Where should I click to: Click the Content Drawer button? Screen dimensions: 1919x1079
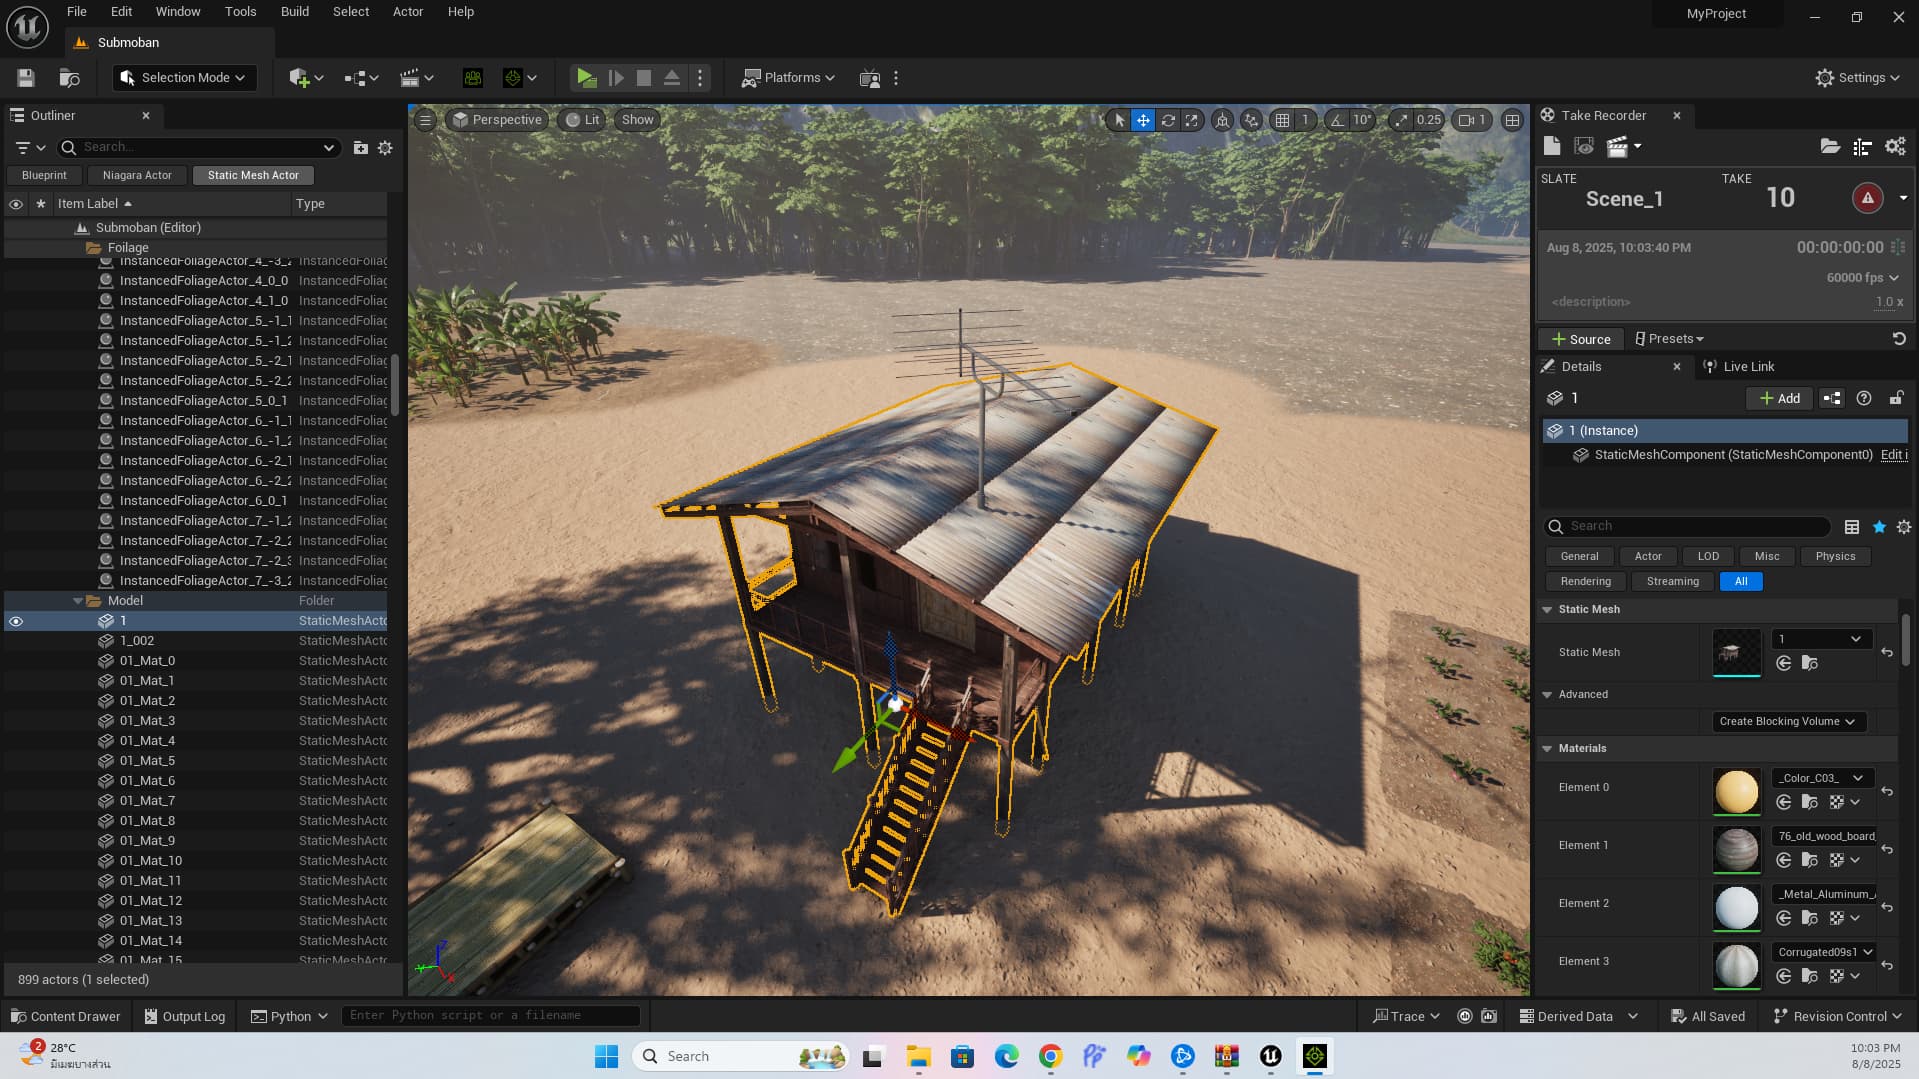pos(66,1016)
